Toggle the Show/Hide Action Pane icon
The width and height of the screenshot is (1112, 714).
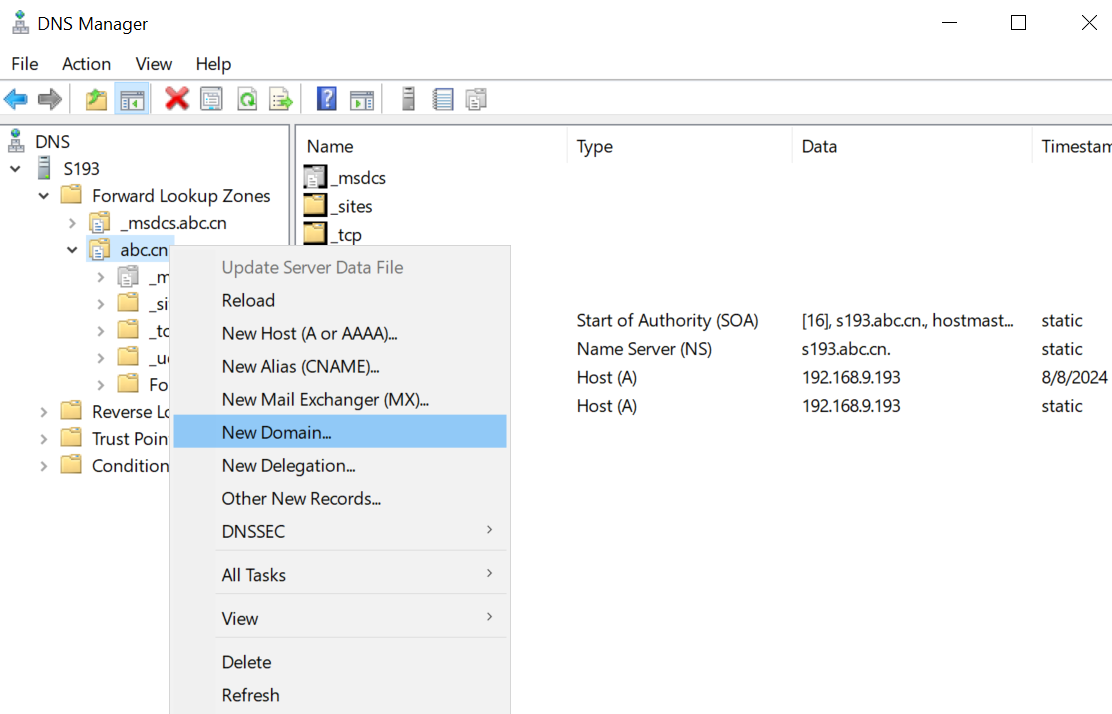[362, 100]
